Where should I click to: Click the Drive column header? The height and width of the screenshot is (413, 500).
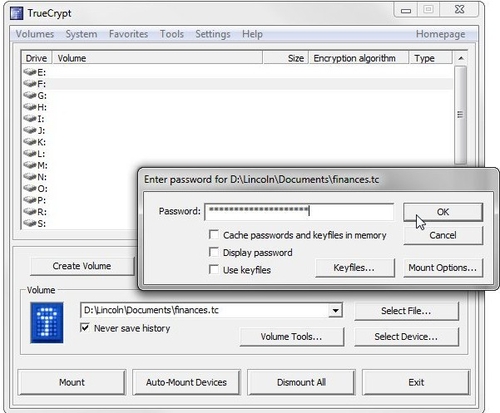pos(36,58)
